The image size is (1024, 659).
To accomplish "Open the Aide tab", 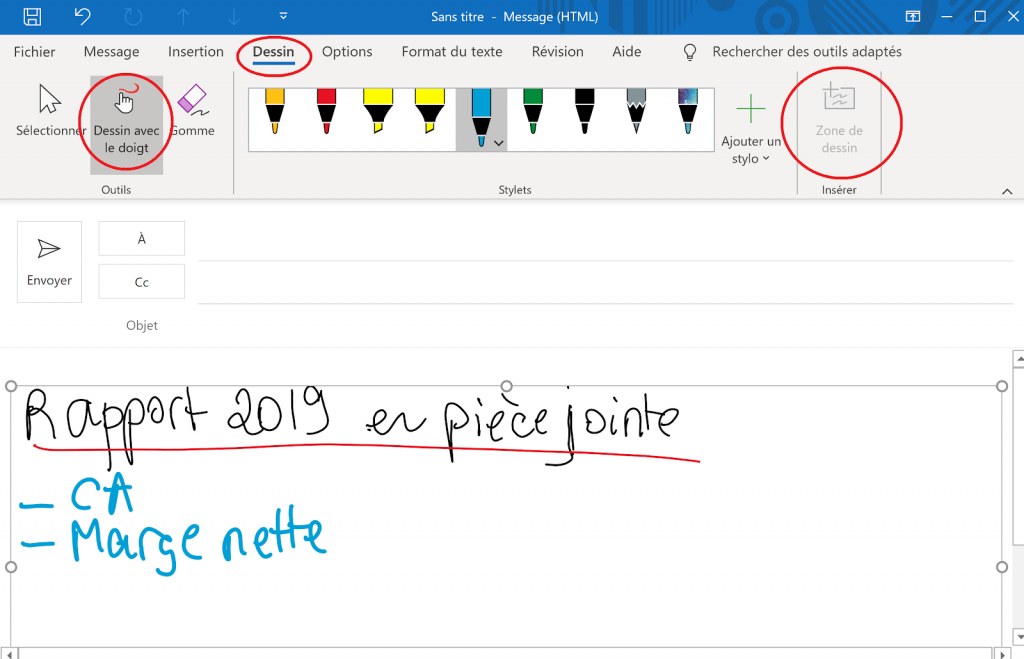I will point(626,52).
